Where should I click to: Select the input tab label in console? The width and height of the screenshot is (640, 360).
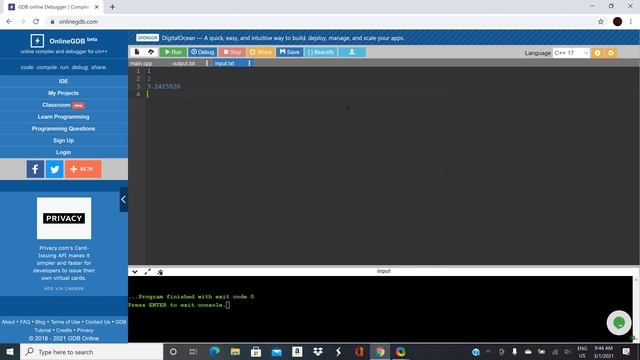[x=383, y=271]
